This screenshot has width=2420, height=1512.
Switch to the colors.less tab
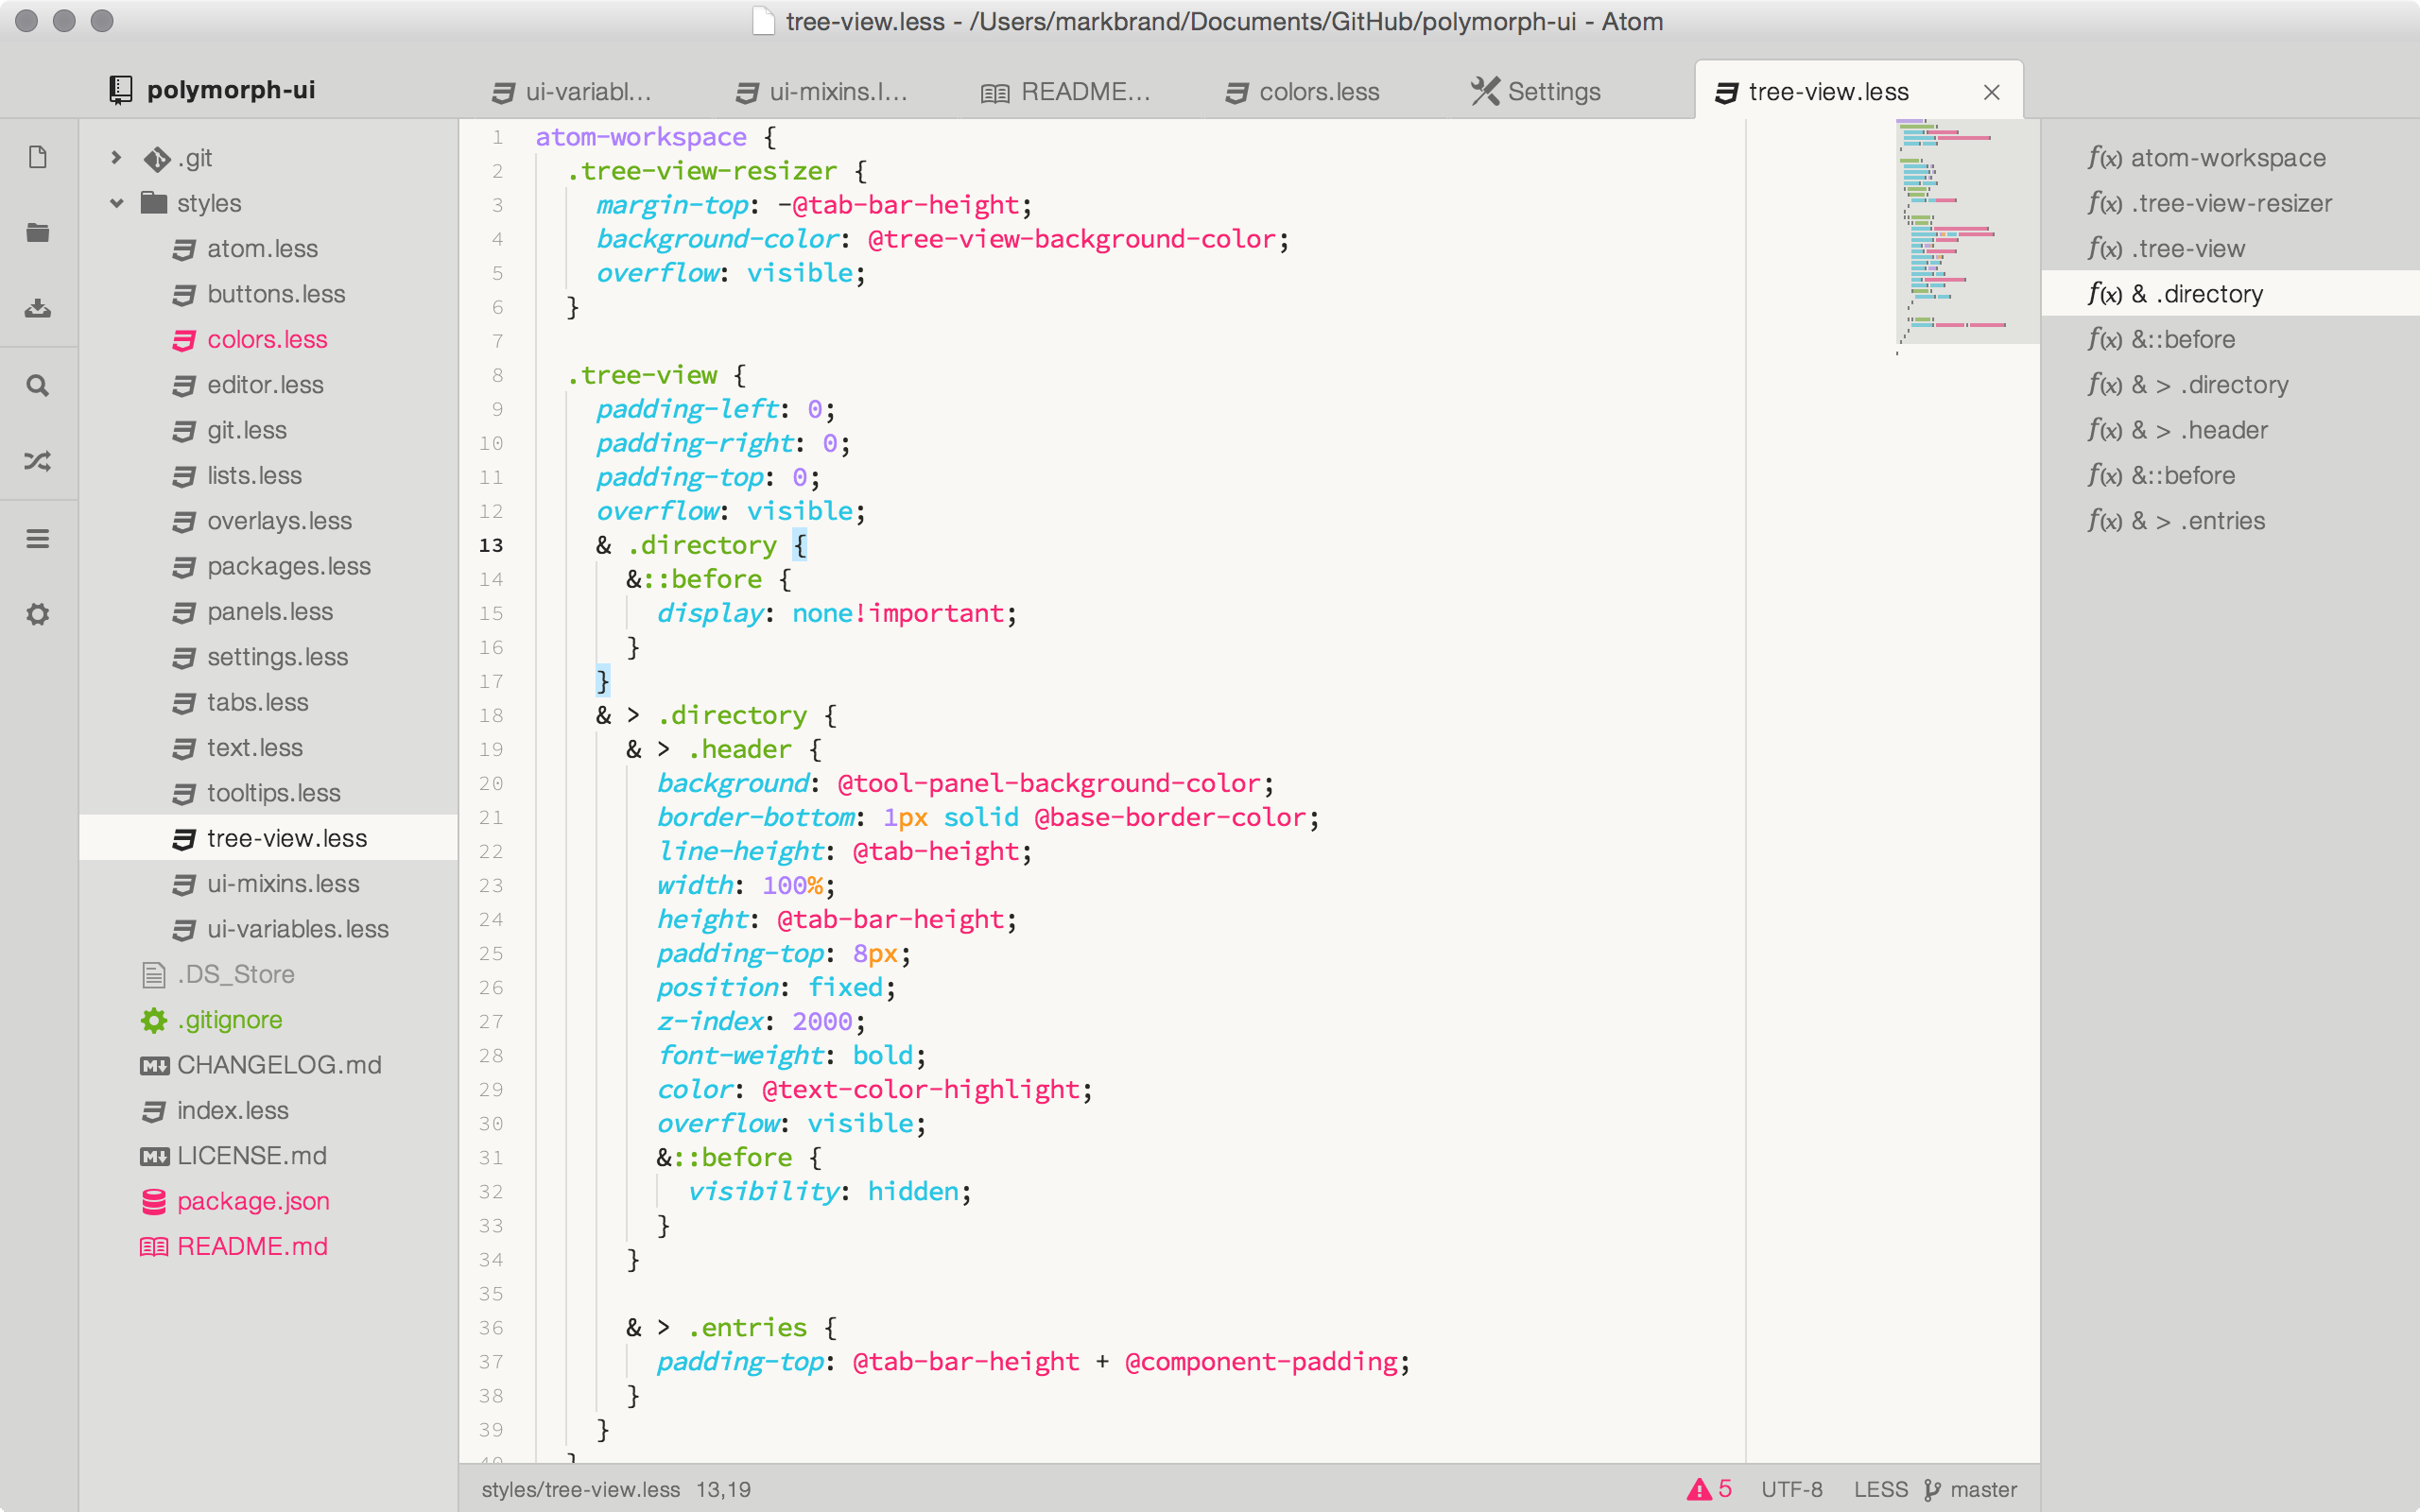[x=1317, y=92]
